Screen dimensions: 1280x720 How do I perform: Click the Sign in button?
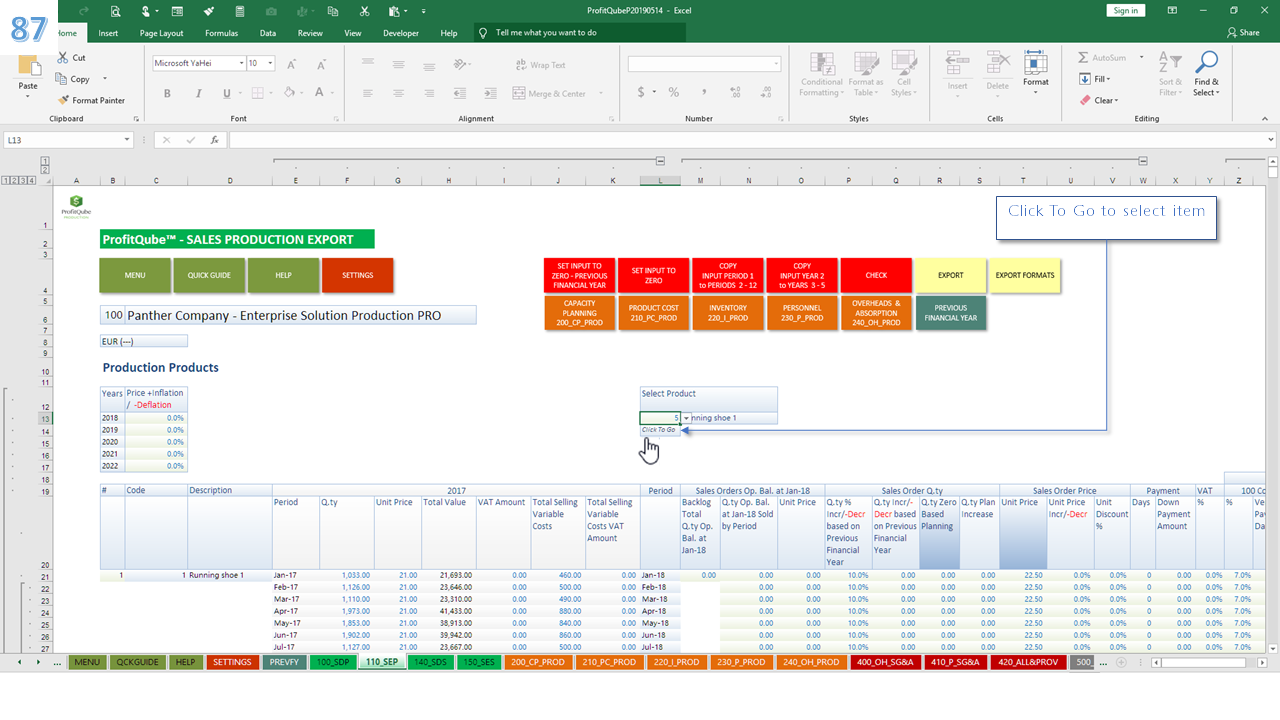[1126, 10]
